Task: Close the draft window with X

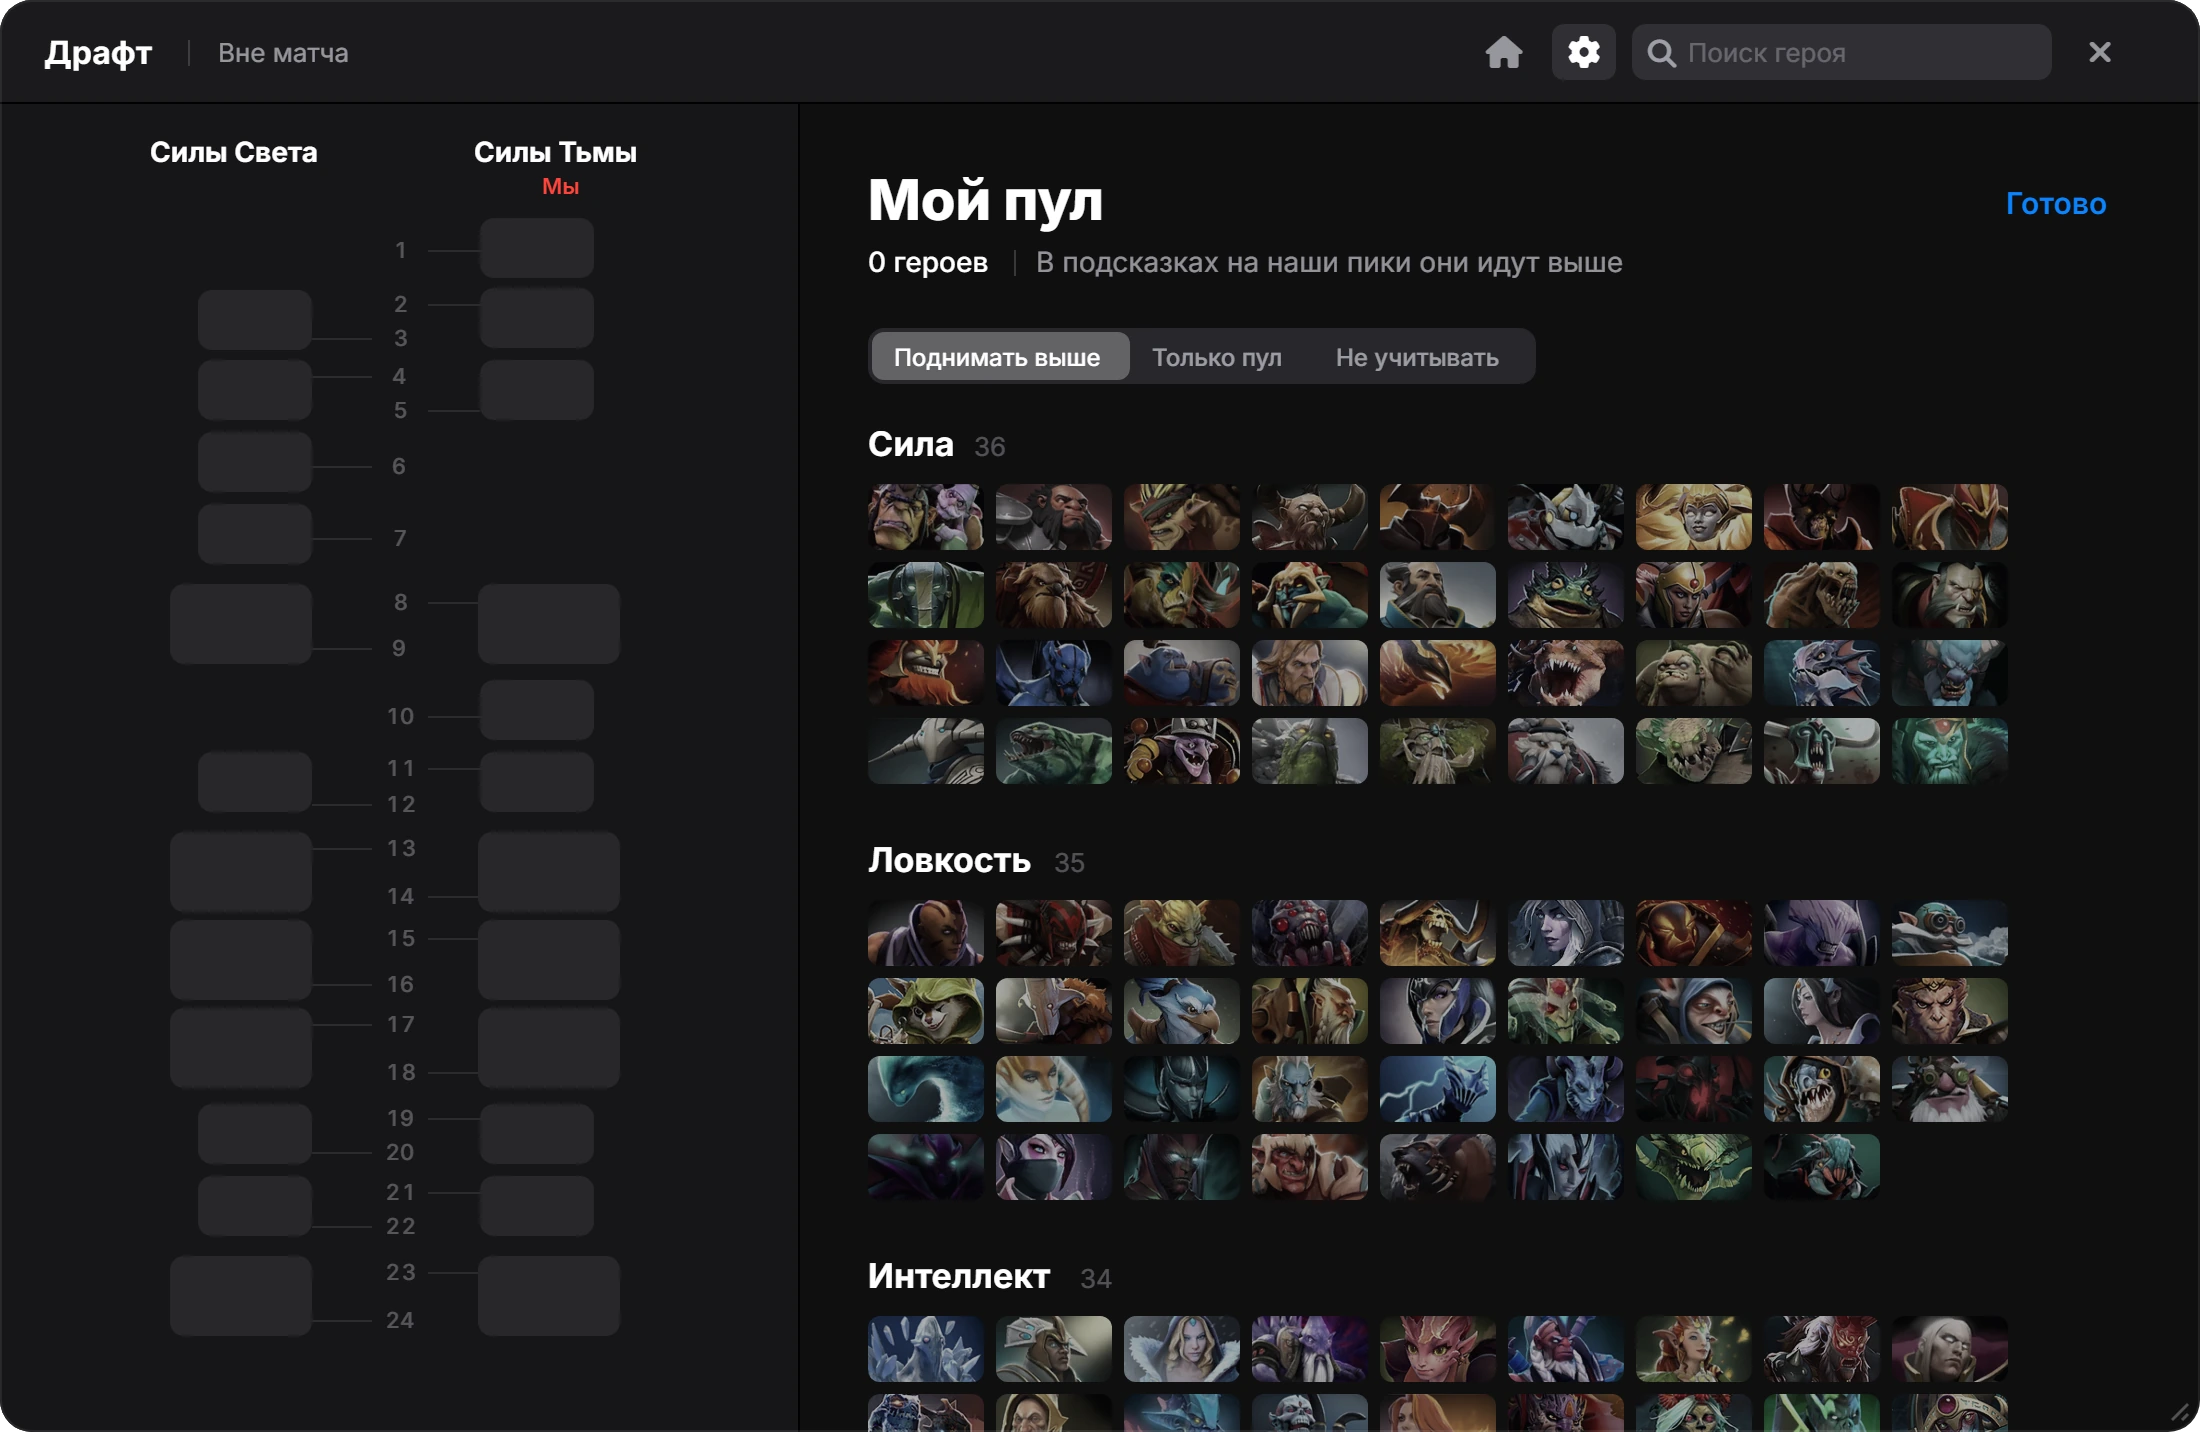Action: (x=2099, y=52)
